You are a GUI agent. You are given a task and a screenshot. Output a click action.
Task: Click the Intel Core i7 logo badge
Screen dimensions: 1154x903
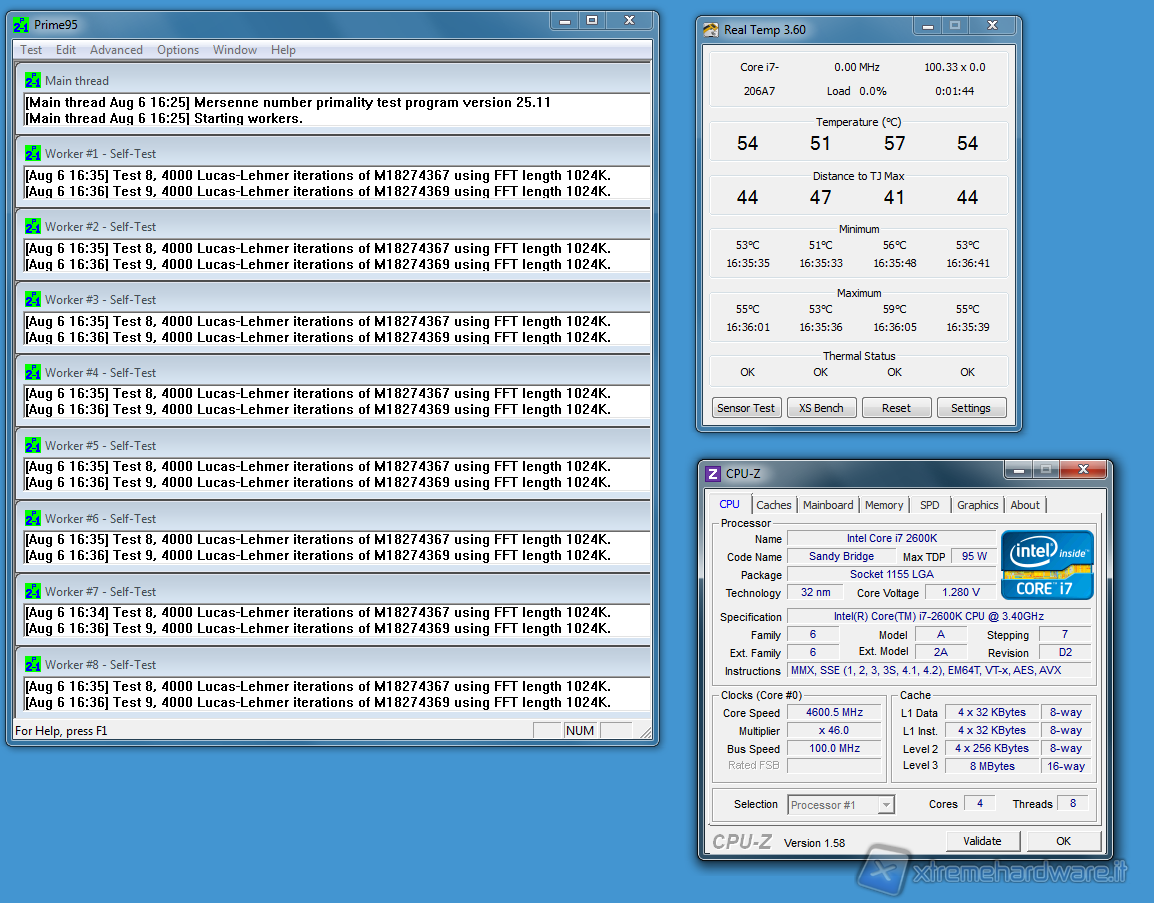pos(1047,564)
